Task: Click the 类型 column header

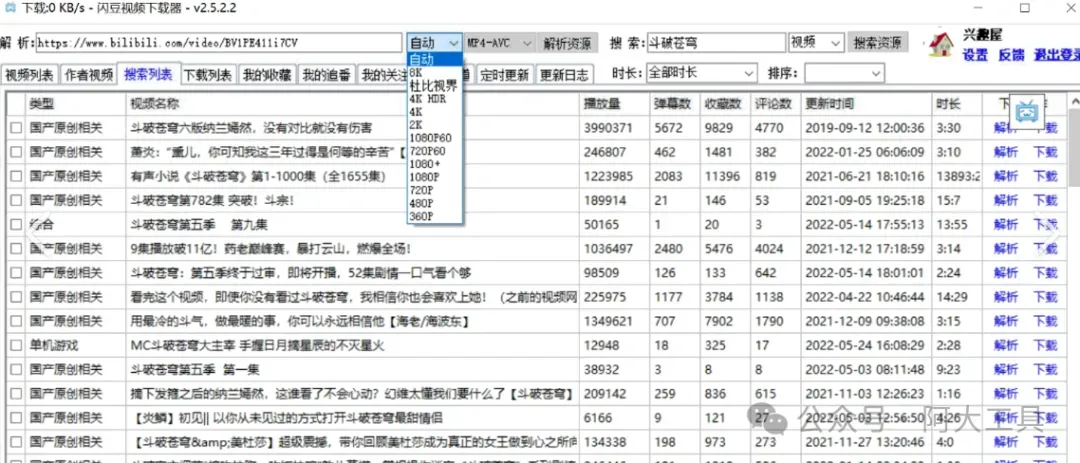Action: coord(76,104)
